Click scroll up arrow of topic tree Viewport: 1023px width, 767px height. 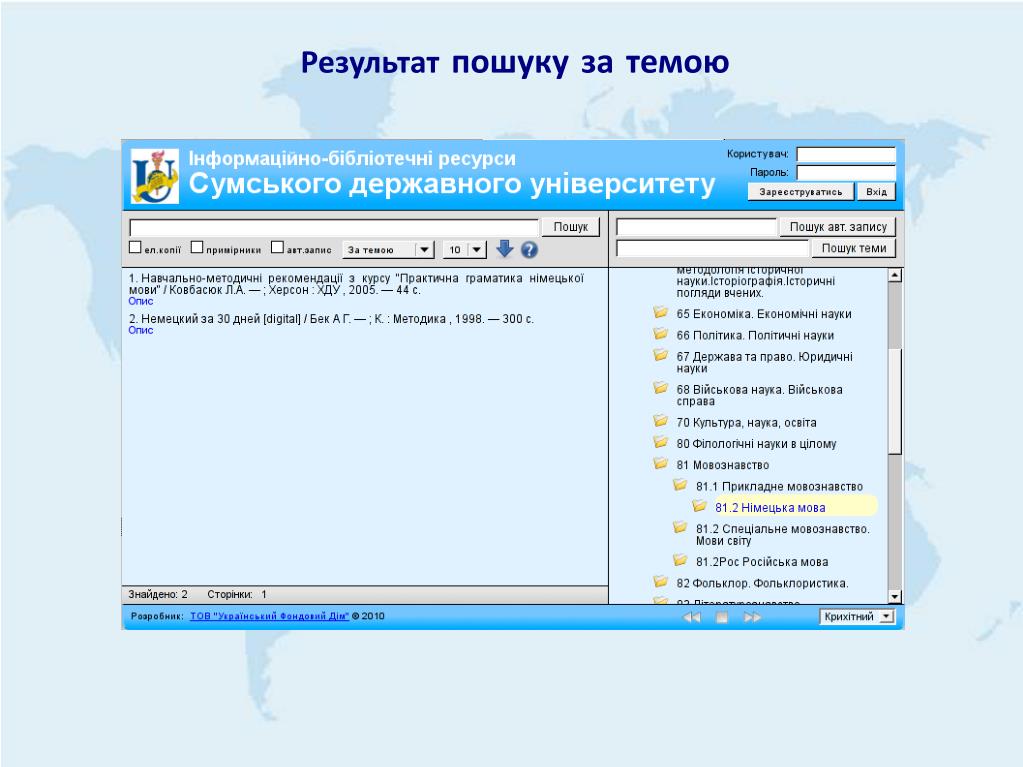(895, 275)
